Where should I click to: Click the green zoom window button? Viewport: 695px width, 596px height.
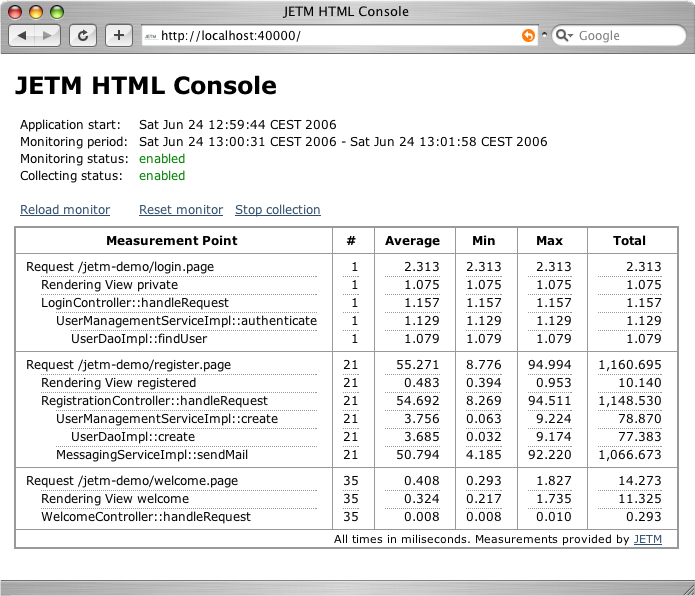57,12
